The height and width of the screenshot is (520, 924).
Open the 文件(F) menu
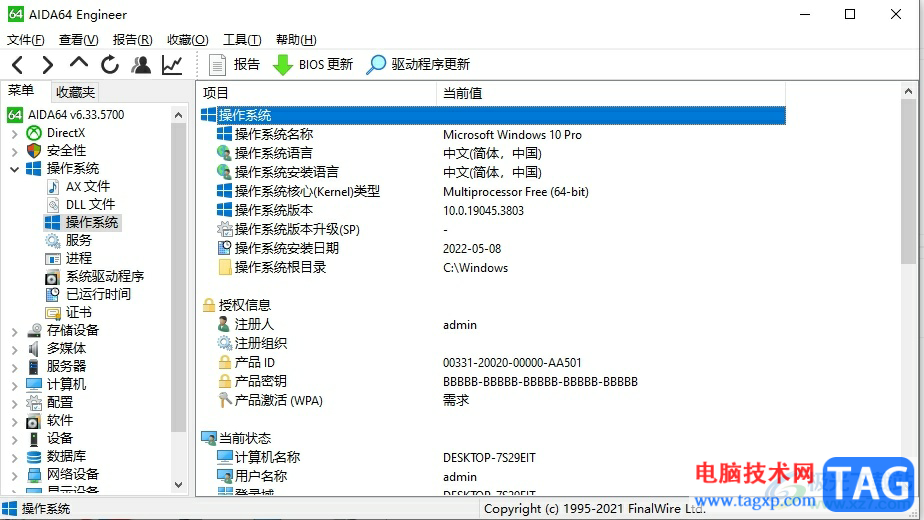(25, 40)
